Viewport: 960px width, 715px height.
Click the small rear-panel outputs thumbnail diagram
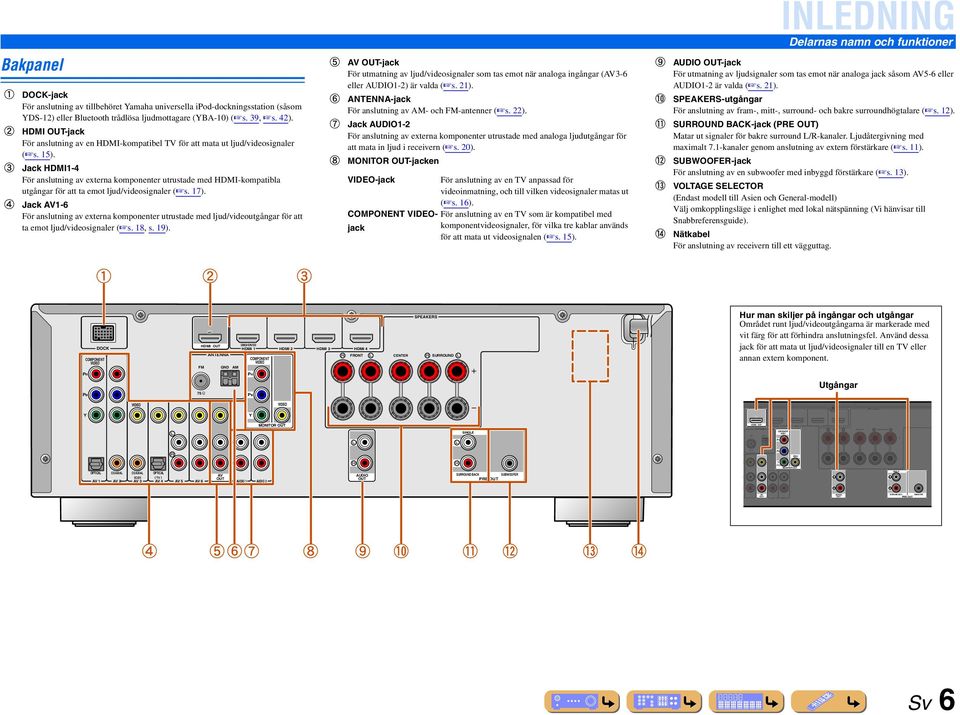coord(836,454)
